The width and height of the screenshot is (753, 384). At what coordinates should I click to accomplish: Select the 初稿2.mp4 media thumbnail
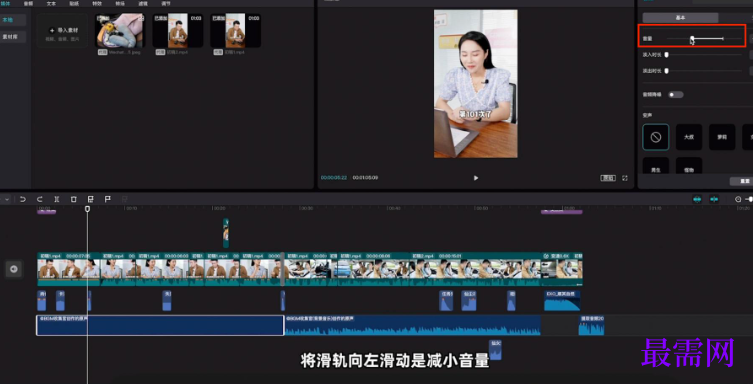point(178,30)
